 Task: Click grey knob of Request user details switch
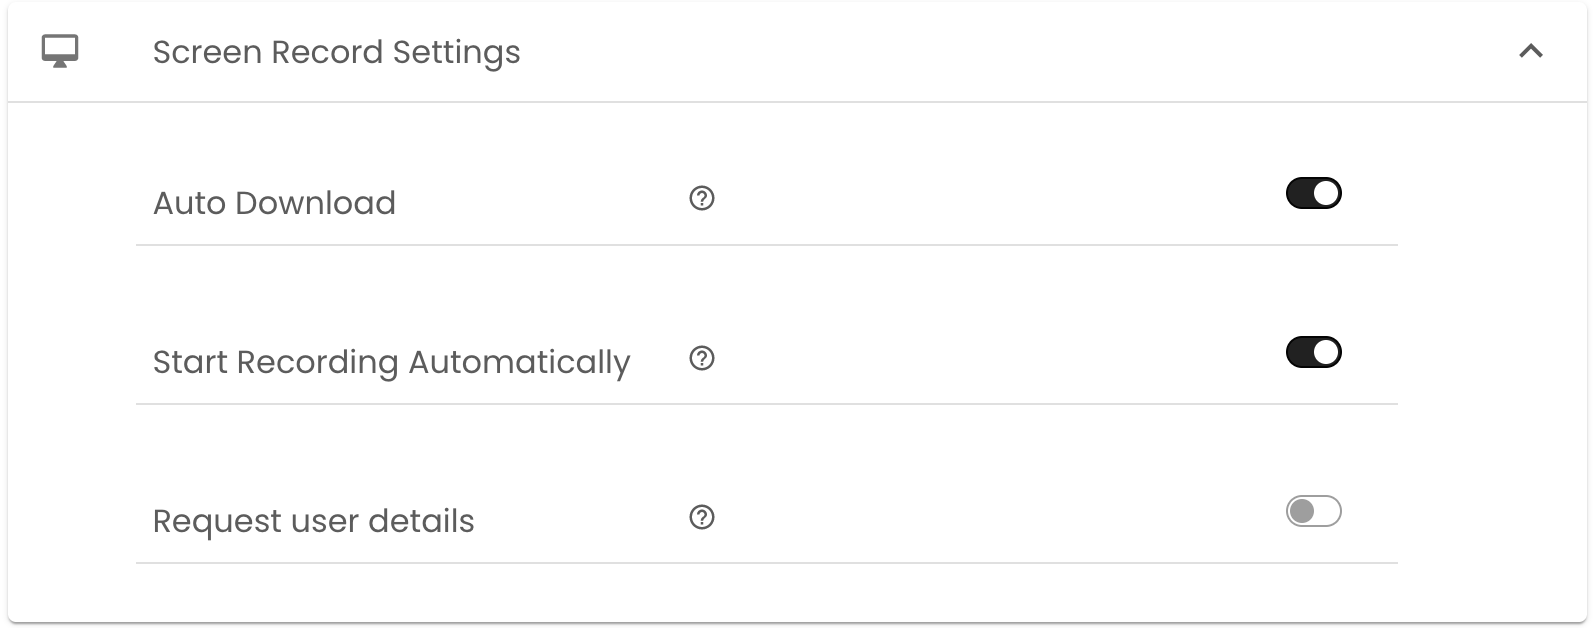click(1301, 512)
